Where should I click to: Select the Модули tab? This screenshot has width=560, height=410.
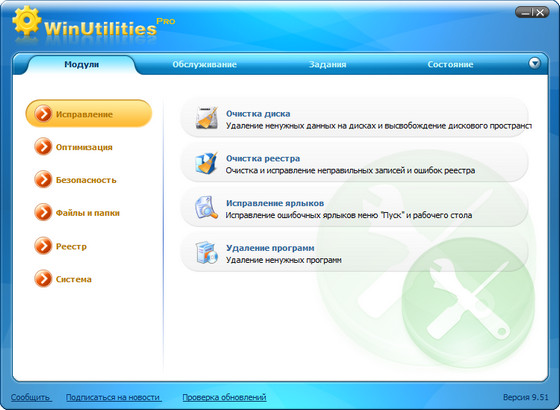pyautogui.click(x=81, y=65)
